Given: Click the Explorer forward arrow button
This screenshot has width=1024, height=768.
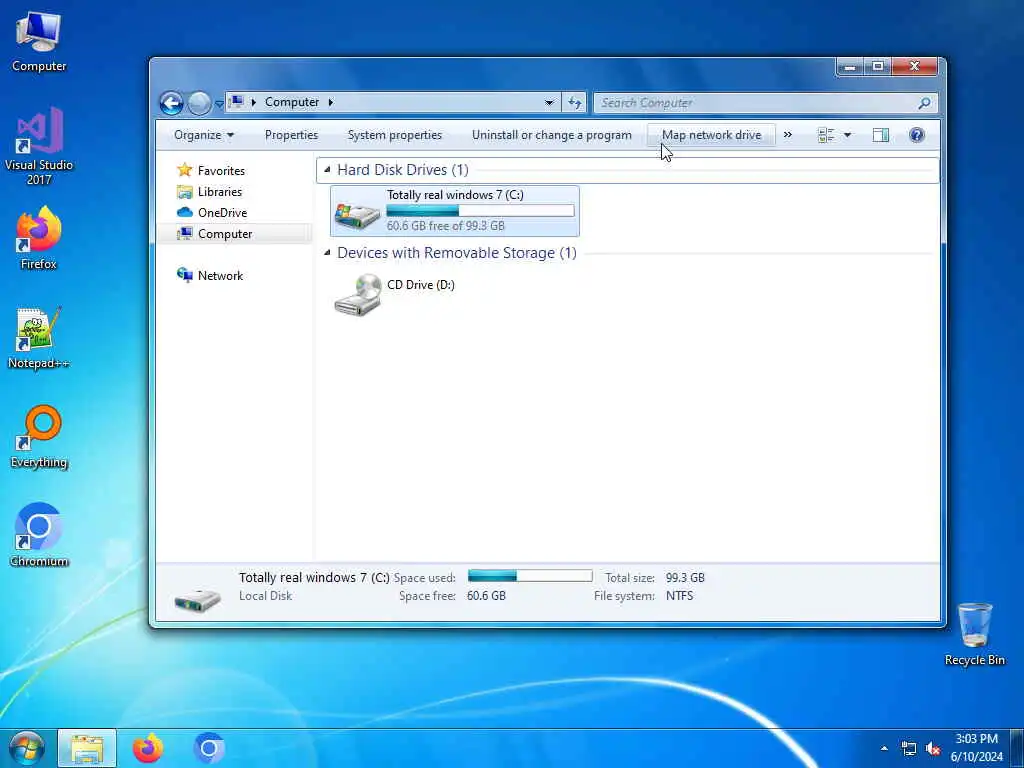Looking at the screenshot, I should (x=199, y=103).
